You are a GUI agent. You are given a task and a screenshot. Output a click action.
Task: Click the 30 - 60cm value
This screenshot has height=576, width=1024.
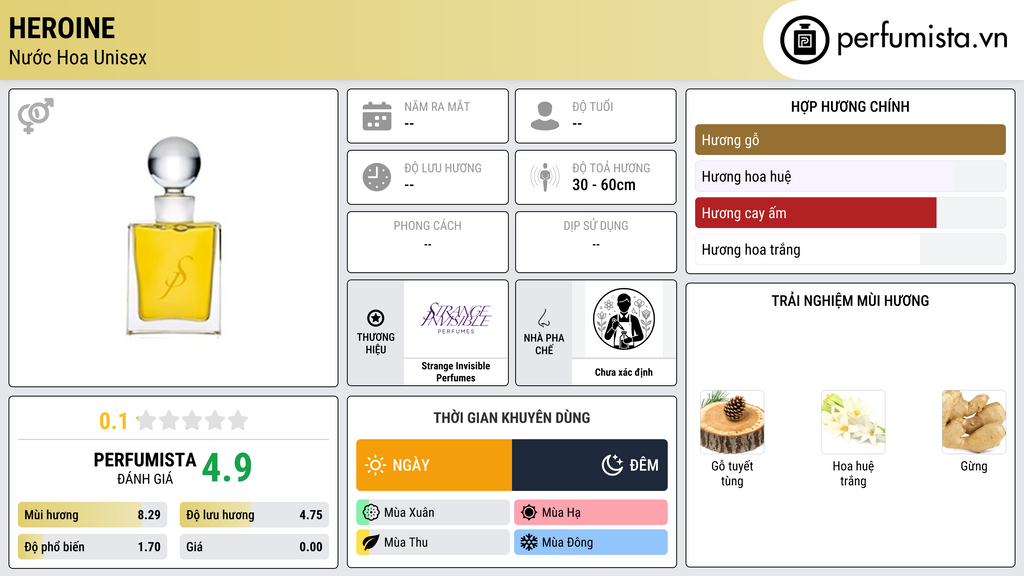(604, 185)
